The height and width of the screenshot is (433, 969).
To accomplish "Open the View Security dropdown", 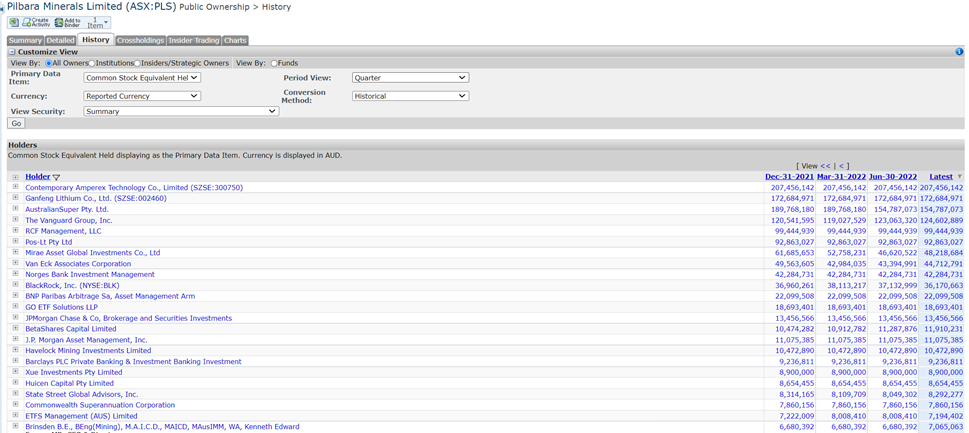I will [x=181, y=112].
